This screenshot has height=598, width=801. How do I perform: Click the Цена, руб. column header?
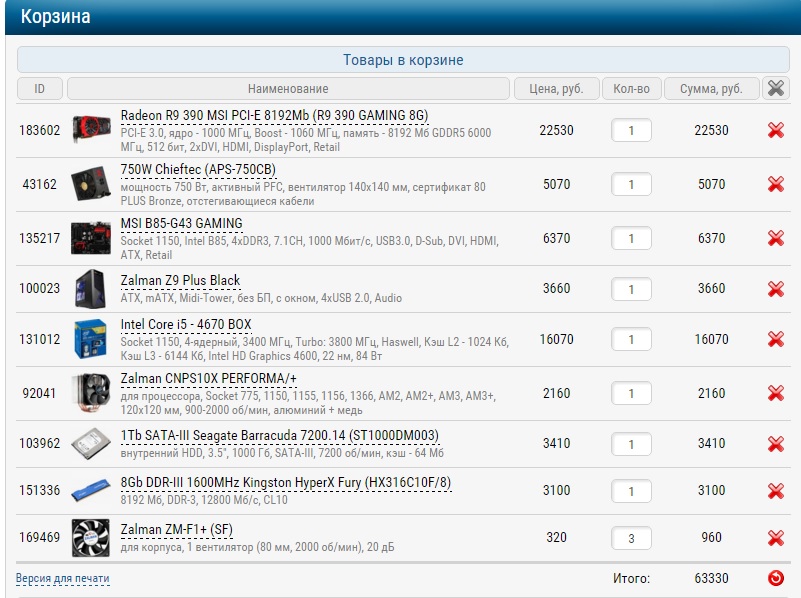click(x=556, y=89)
